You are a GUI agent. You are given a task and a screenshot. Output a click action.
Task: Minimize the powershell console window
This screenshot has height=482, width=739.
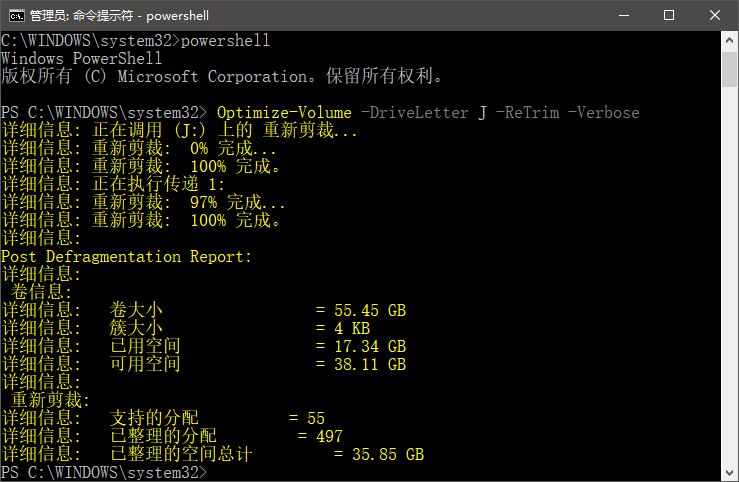(624, 15)
